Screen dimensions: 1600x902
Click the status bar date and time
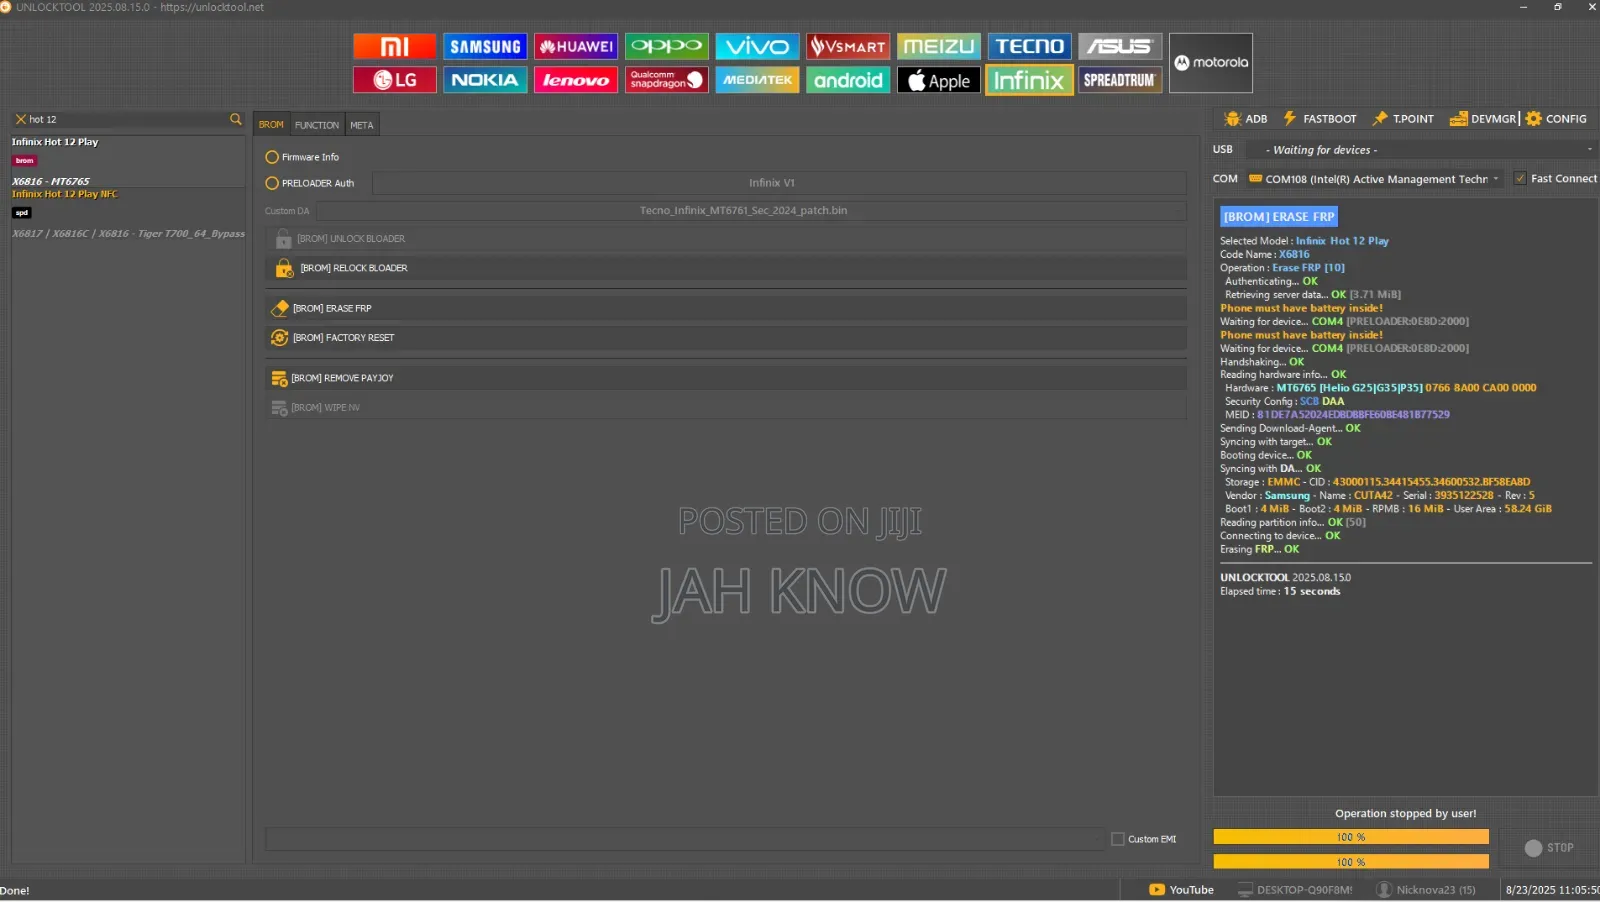click(1552, 890)
